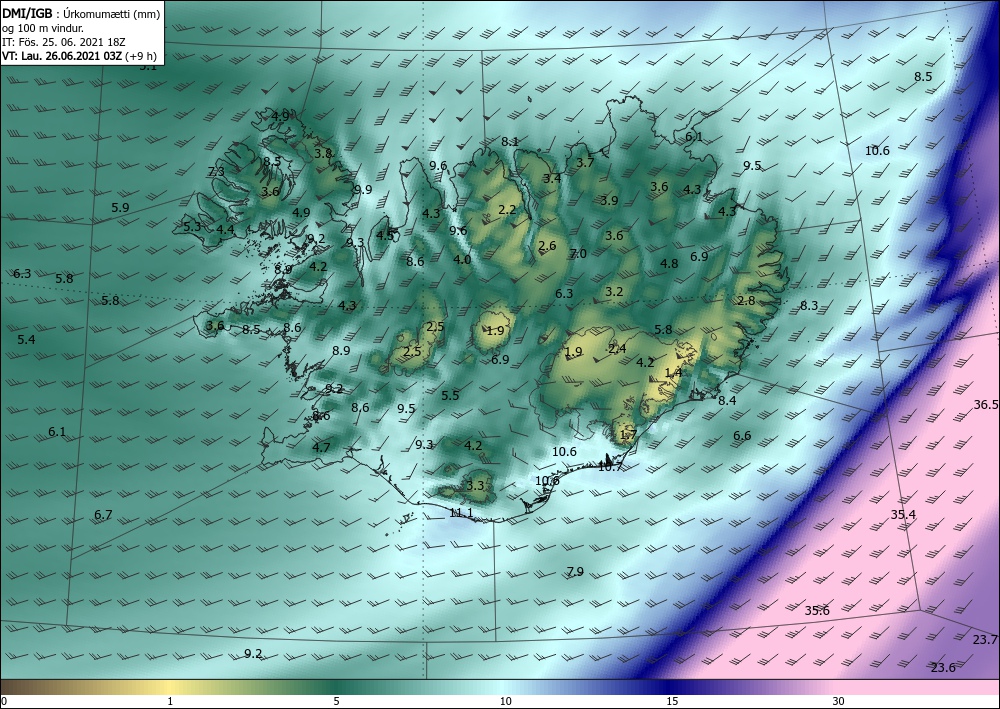1000x709 pixels.
Task: Click the color scale label 15
Action: 672,701
